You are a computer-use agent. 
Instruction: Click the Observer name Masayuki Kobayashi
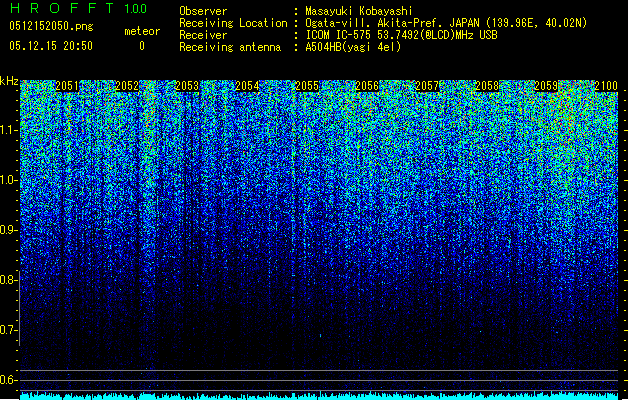[x=359, y=11]
